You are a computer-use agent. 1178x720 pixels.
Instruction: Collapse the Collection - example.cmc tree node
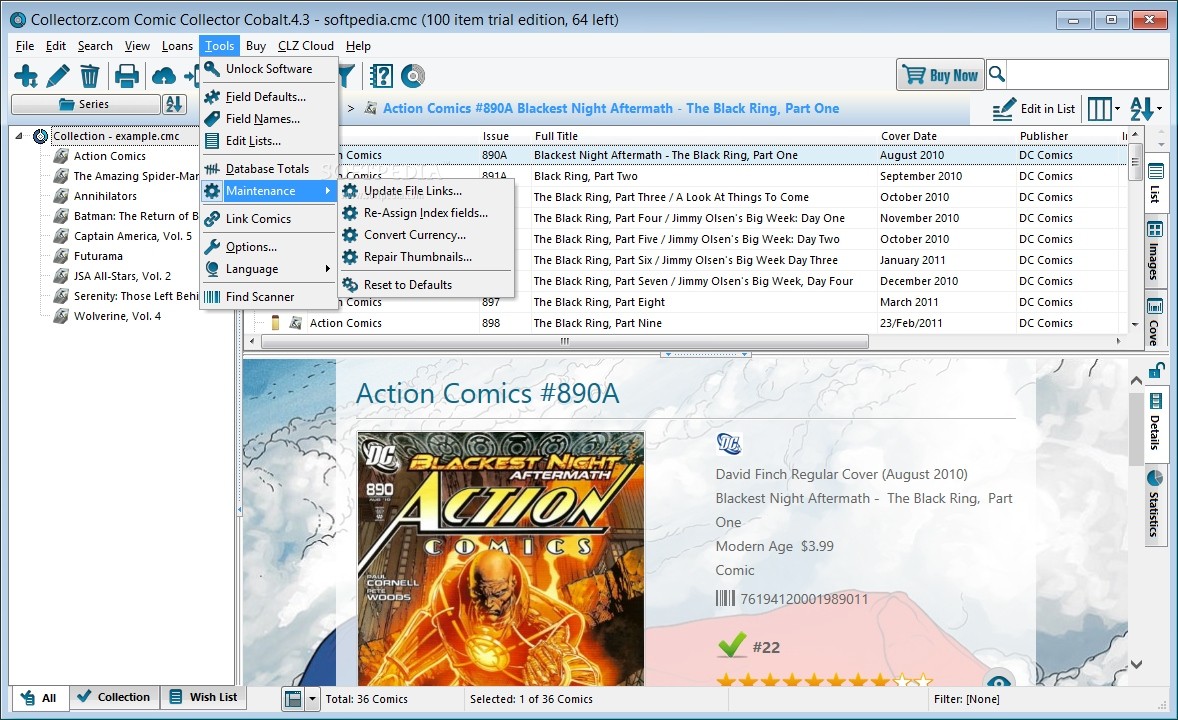click(19, 136)
